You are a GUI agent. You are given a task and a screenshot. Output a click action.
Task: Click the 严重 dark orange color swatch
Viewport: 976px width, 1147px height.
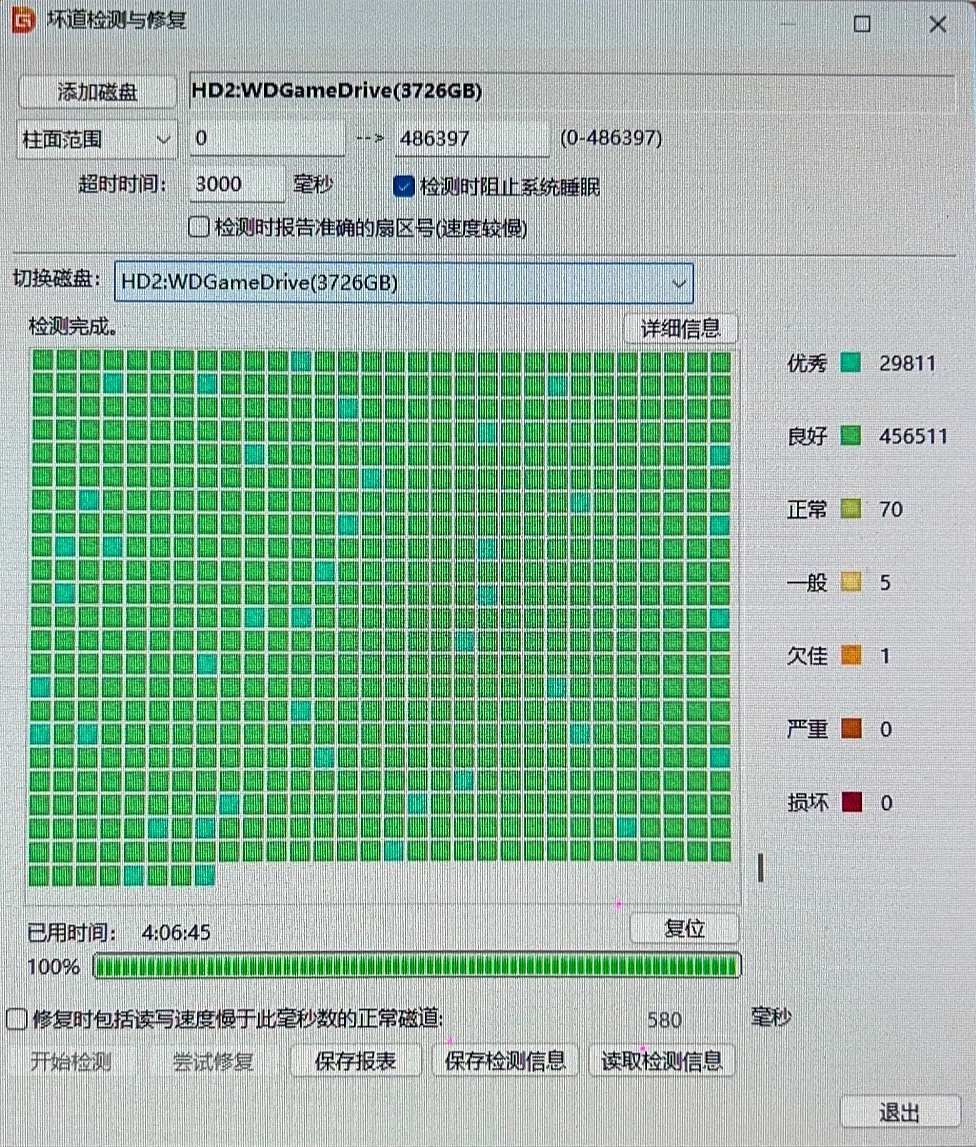click(x=850, y=729)
